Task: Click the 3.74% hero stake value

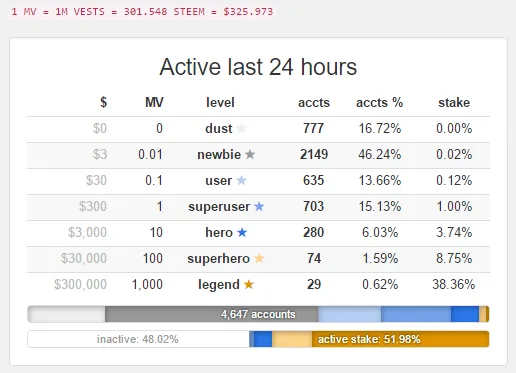Action: (454, 232)
